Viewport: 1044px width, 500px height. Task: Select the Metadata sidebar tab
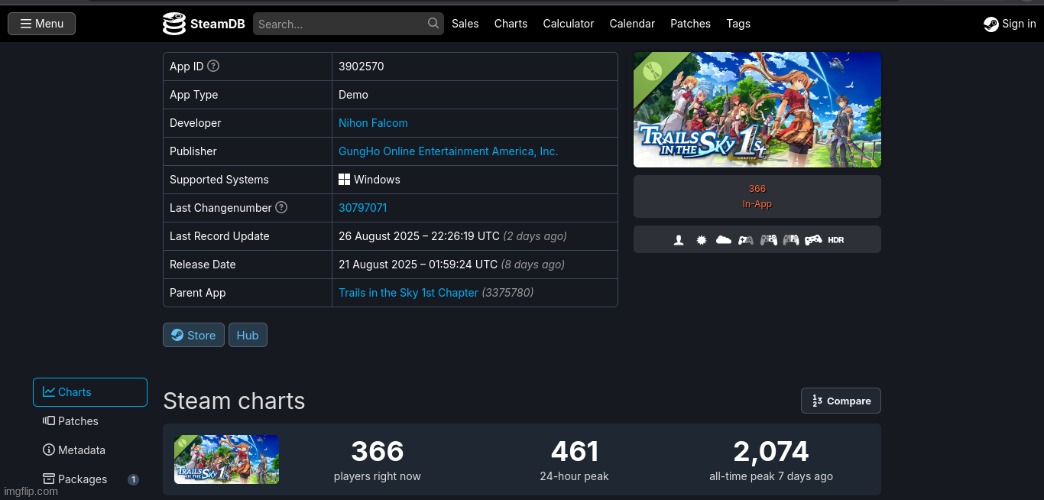(90, 450)
